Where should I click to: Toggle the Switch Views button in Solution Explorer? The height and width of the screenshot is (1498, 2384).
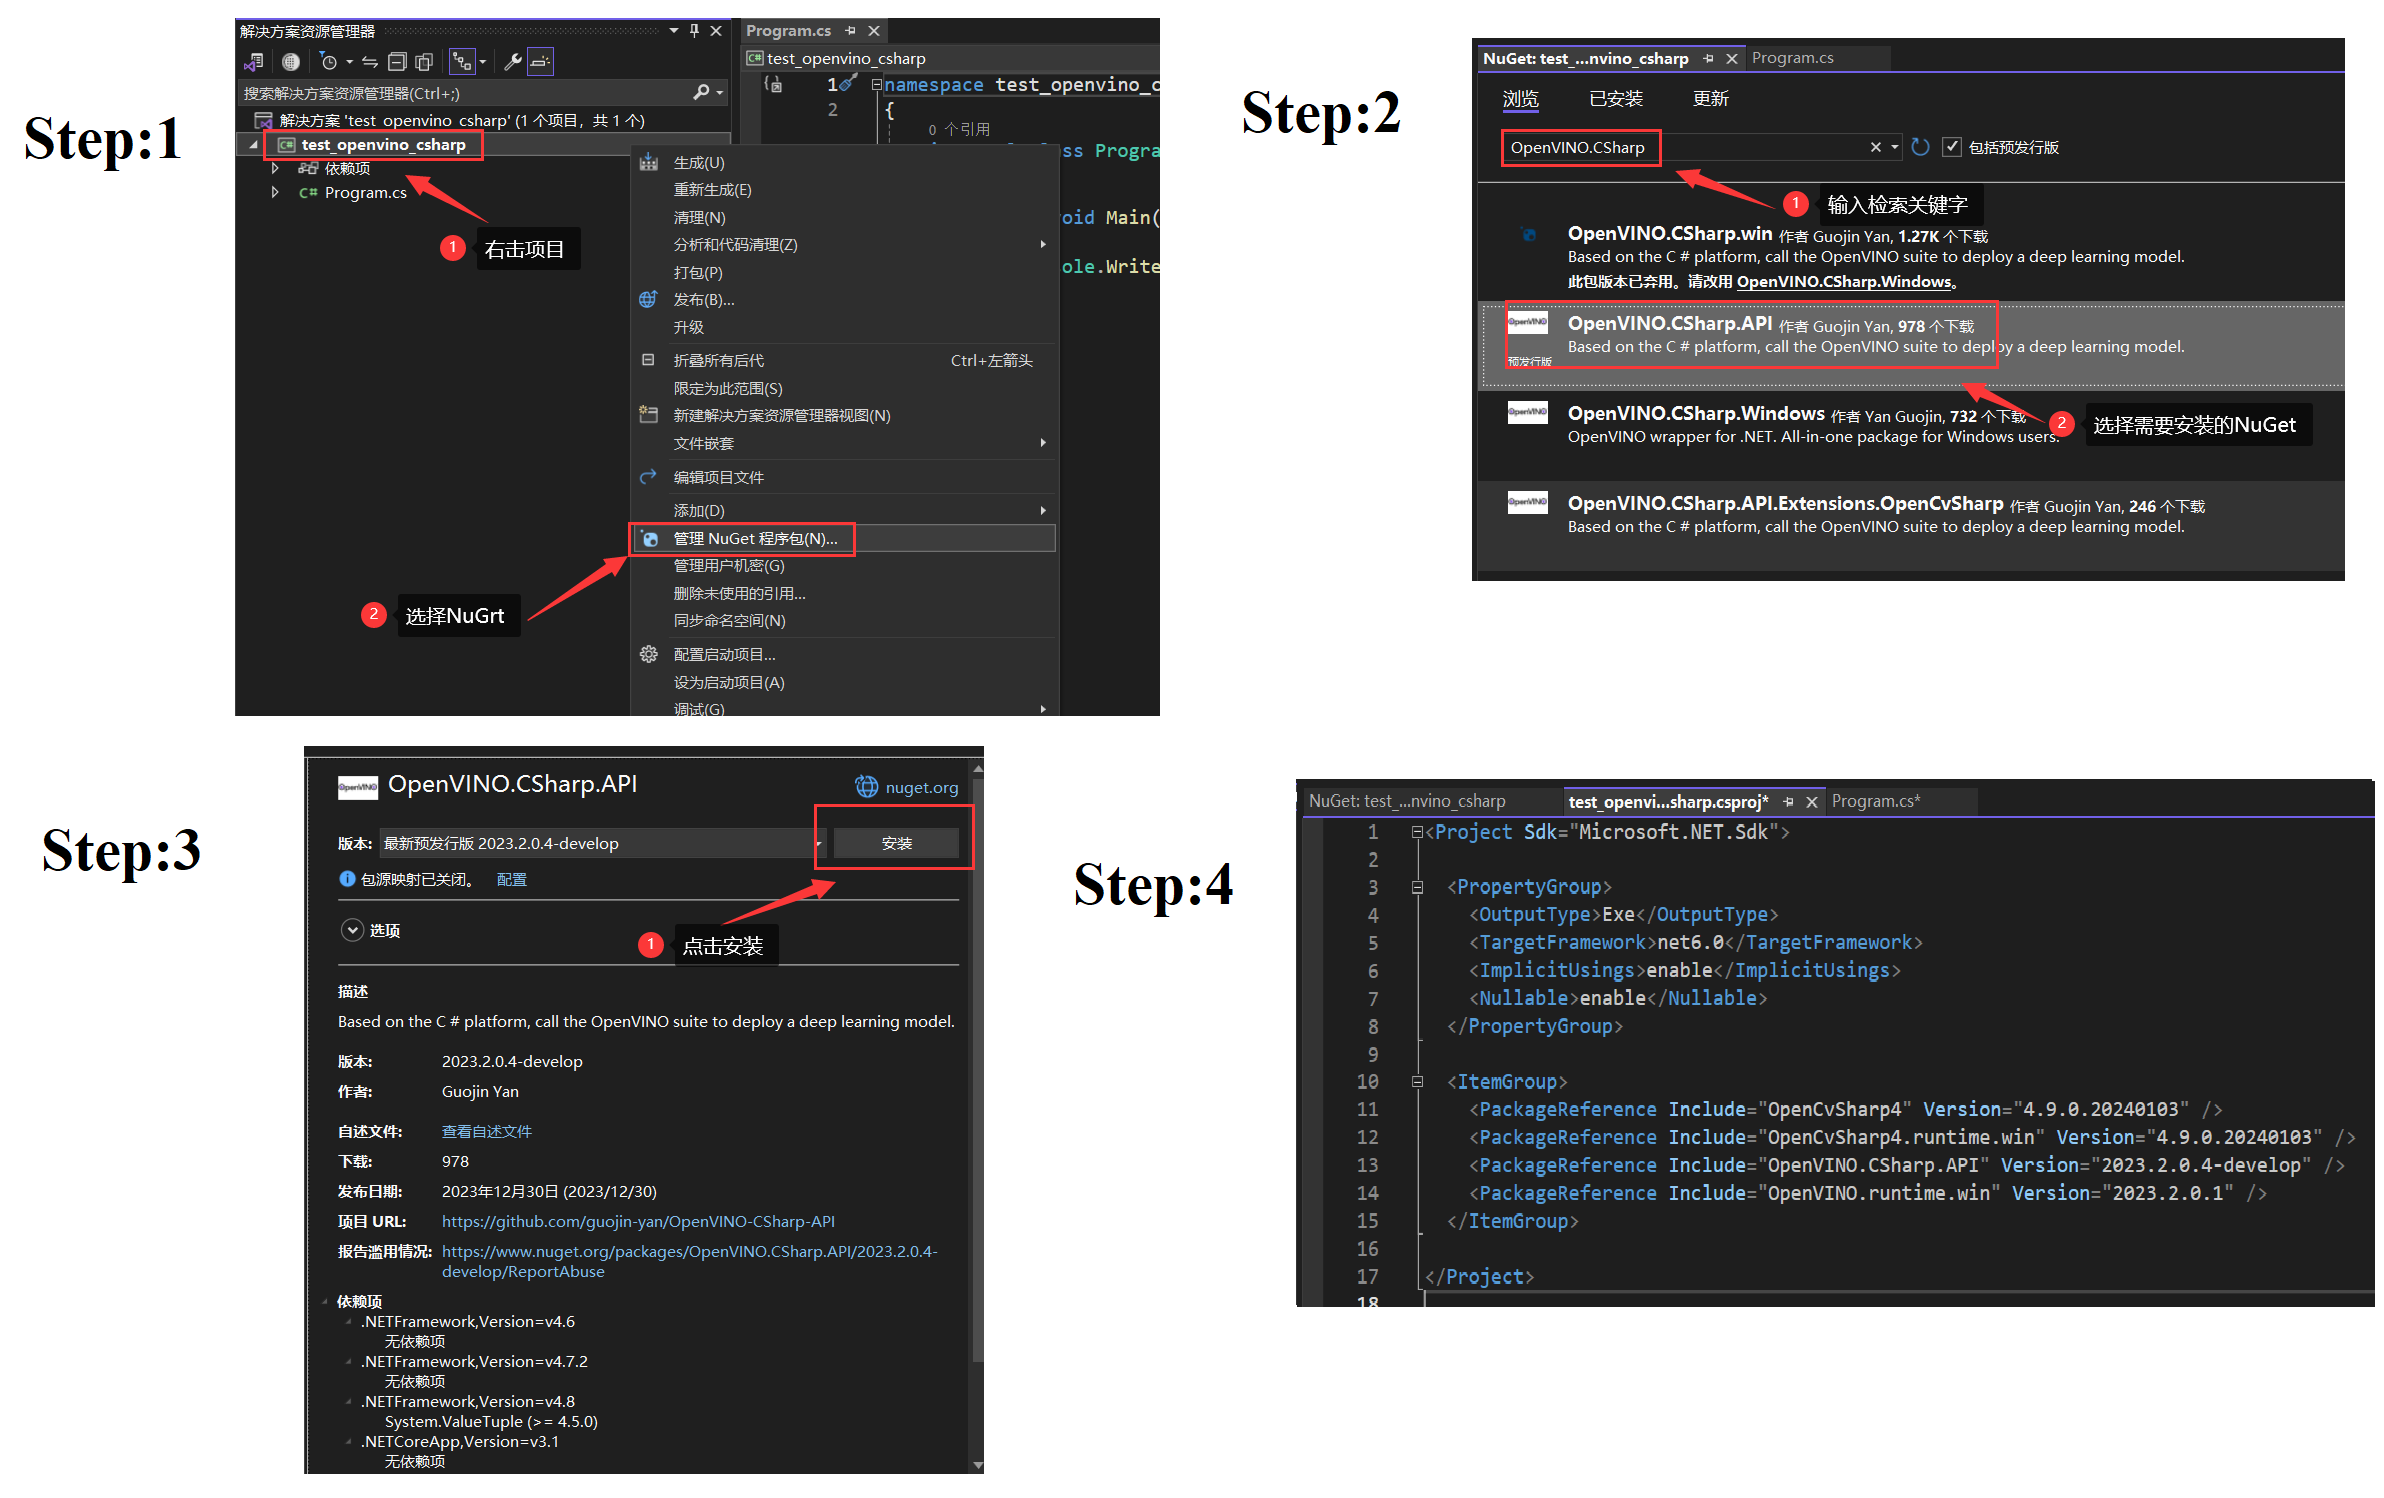click(253, 62)
